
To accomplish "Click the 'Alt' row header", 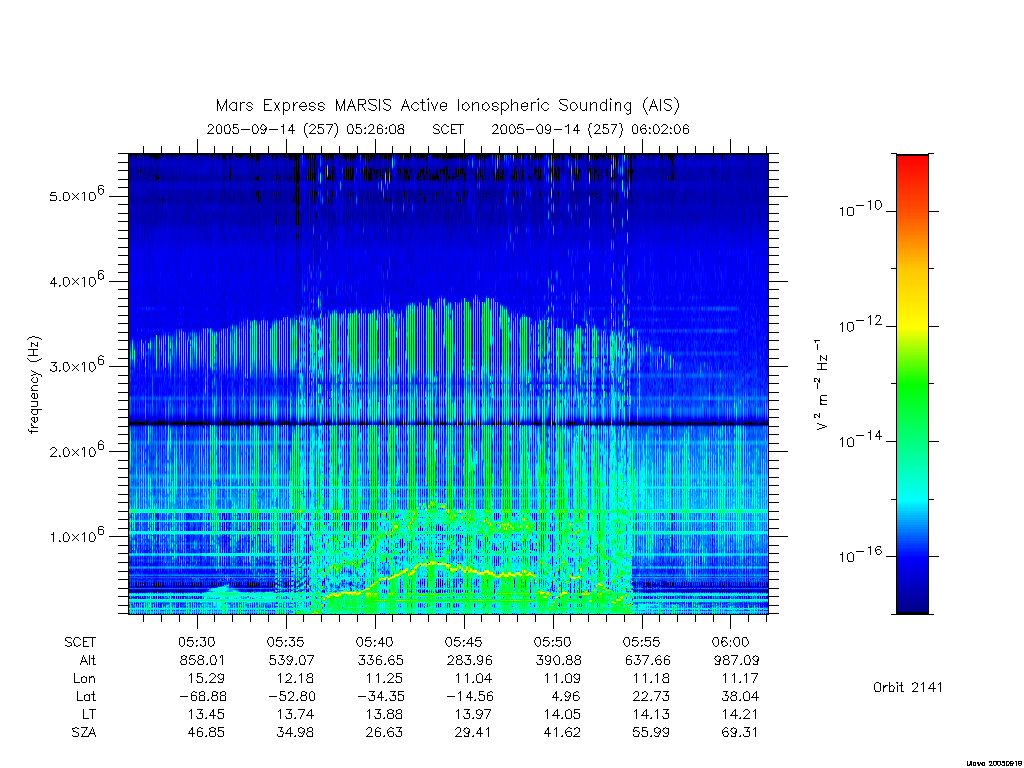I will tap(88, 660).
